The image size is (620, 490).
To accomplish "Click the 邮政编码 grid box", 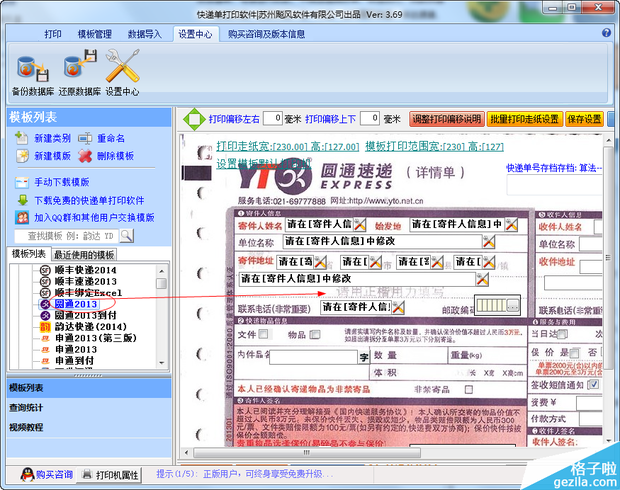I will pyautogui.click(x=497, y=305).
